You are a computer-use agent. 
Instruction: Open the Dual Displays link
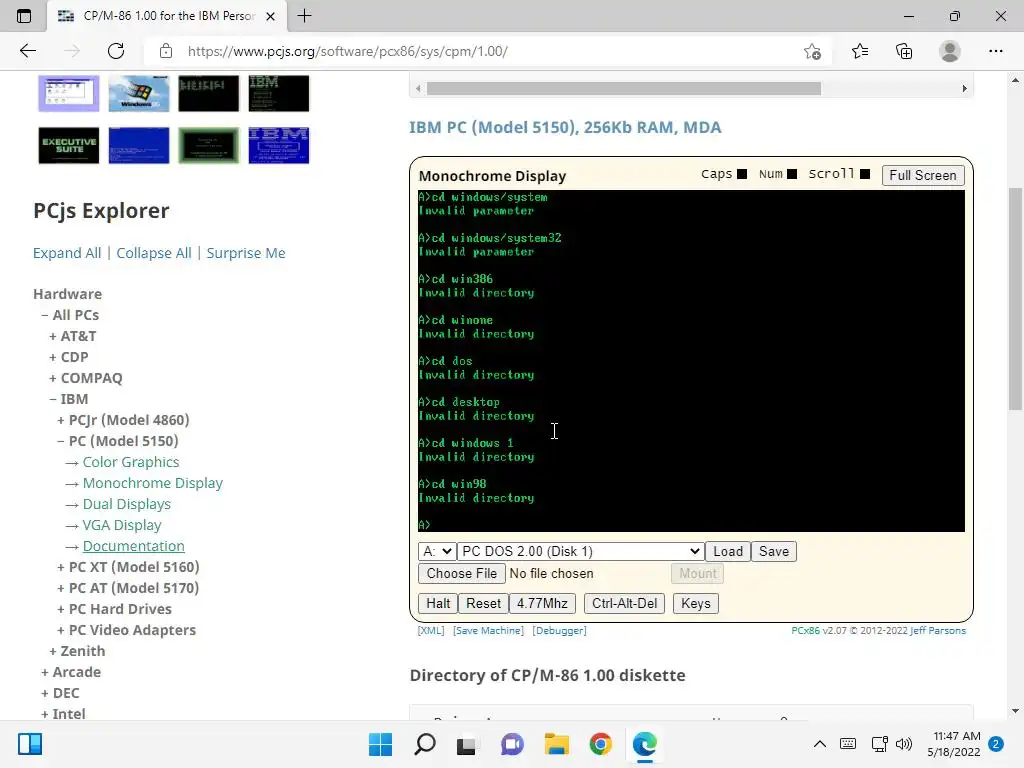127,504
